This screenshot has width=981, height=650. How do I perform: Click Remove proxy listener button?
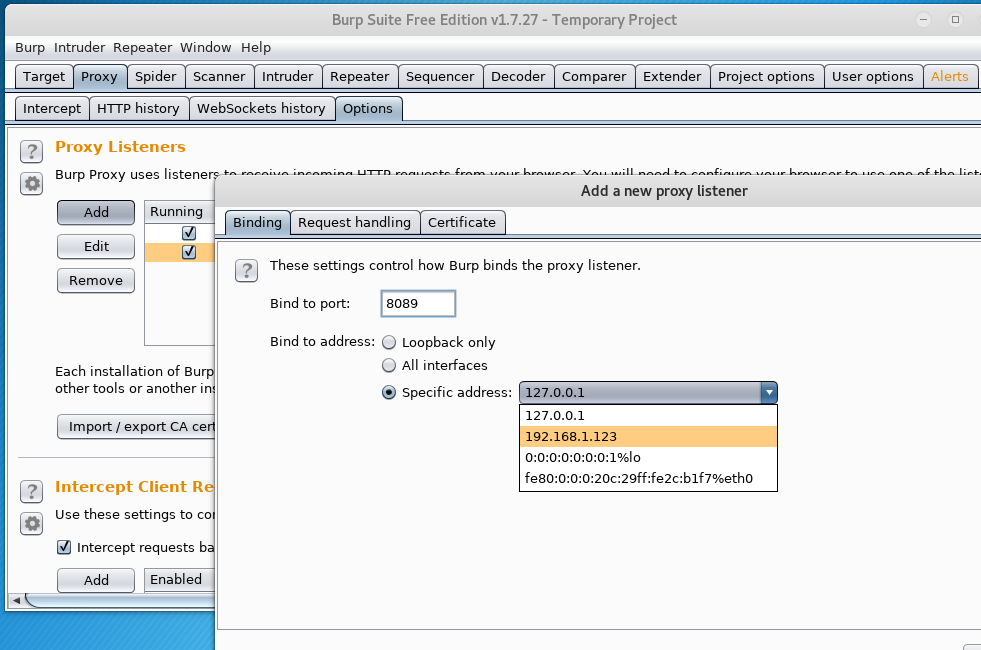coord(96,280)
